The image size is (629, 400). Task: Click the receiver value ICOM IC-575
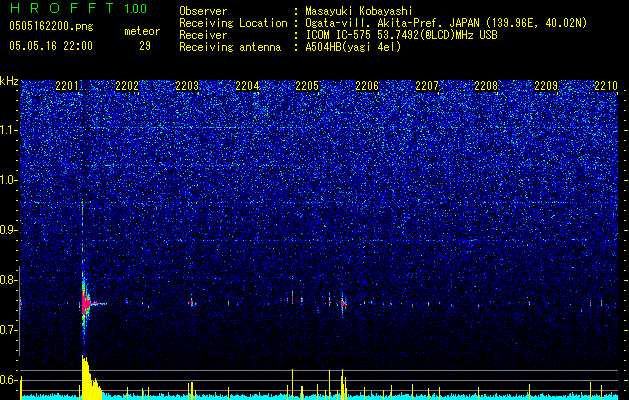tap(338, 35)
